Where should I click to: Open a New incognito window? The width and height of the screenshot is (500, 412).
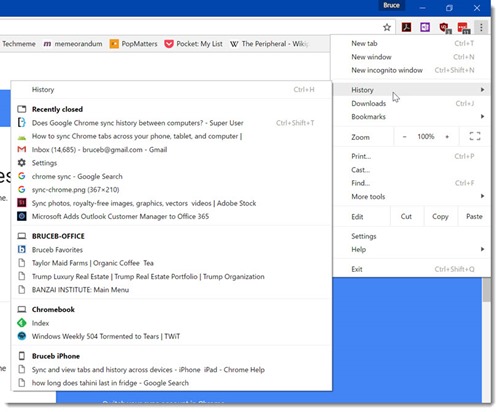[x=412, y=70]
